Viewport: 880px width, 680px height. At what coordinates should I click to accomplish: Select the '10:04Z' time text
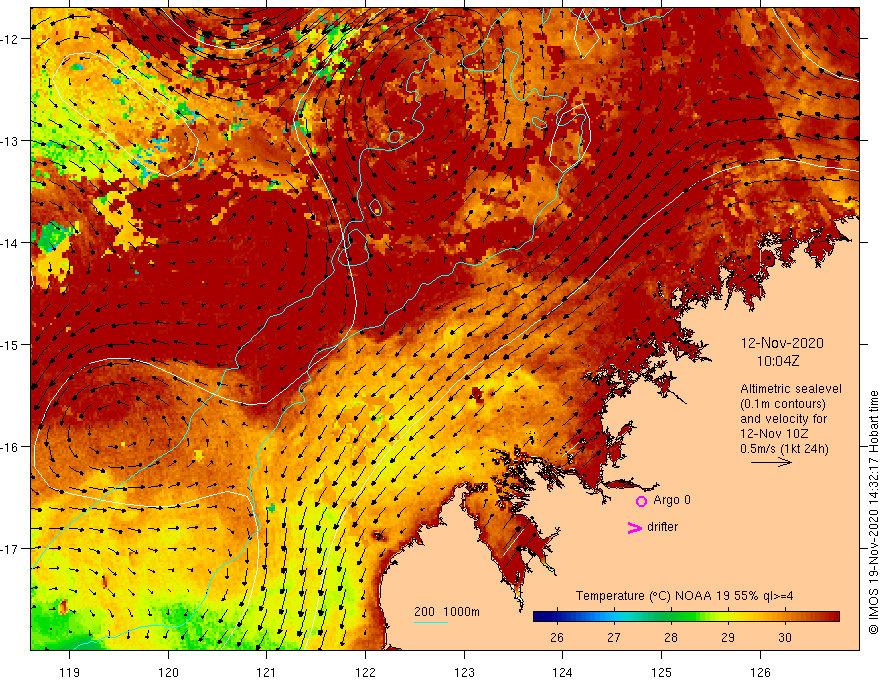[778, 361]
